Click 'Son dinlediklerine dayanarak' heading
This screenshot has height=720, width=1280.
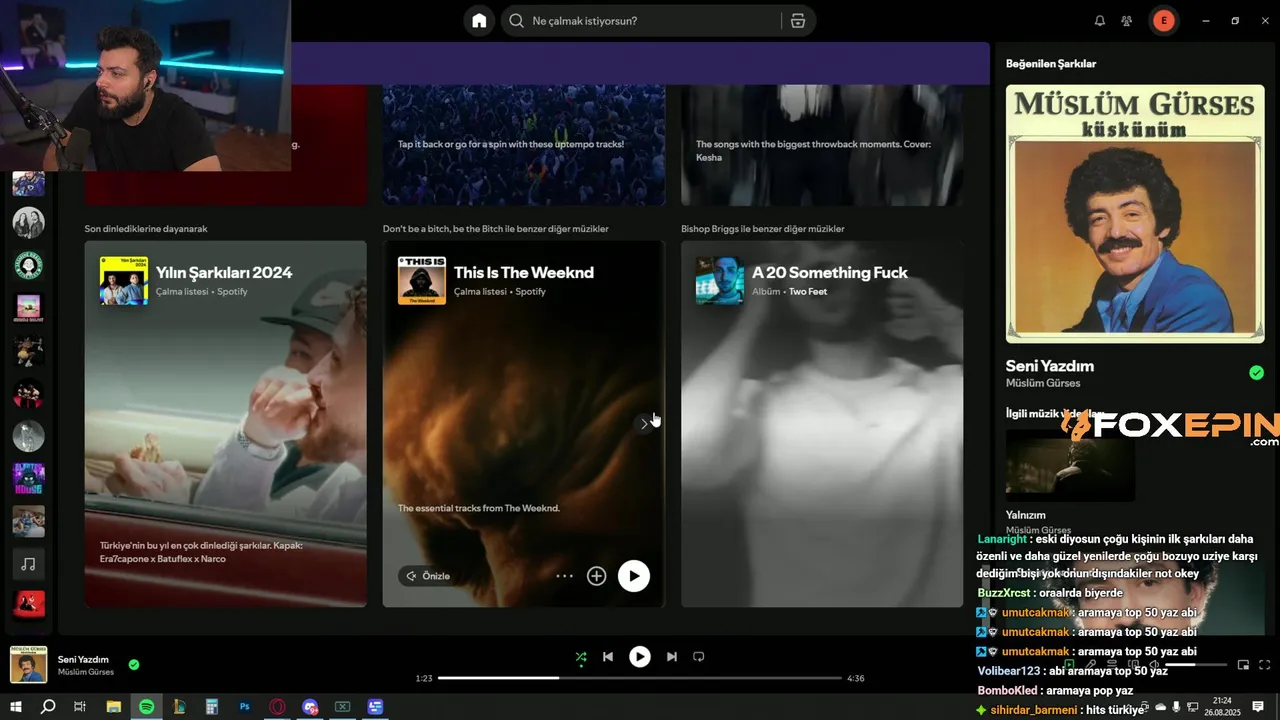coord(146,229)
